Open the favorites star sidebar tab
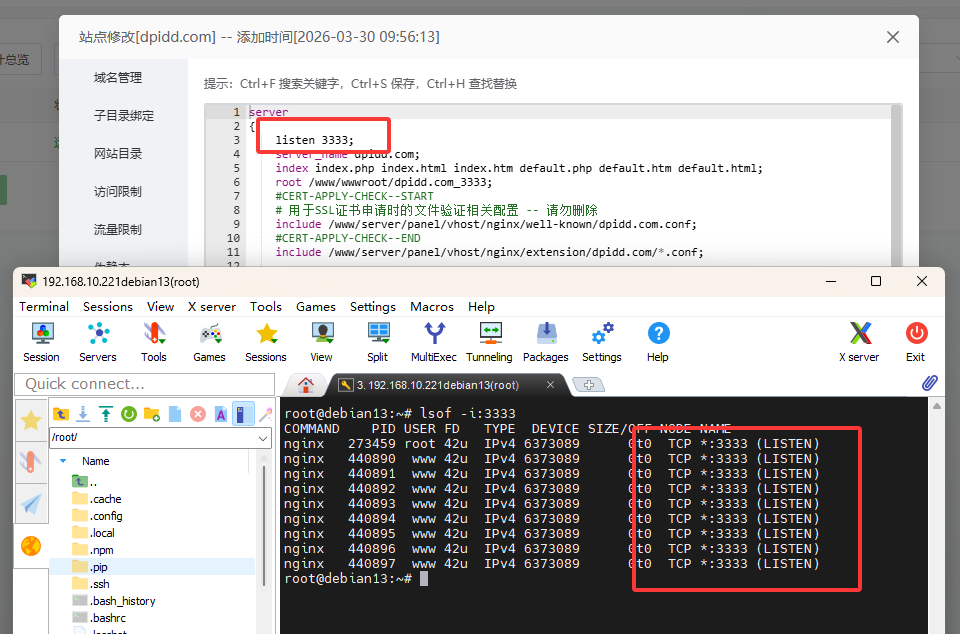 31,420
